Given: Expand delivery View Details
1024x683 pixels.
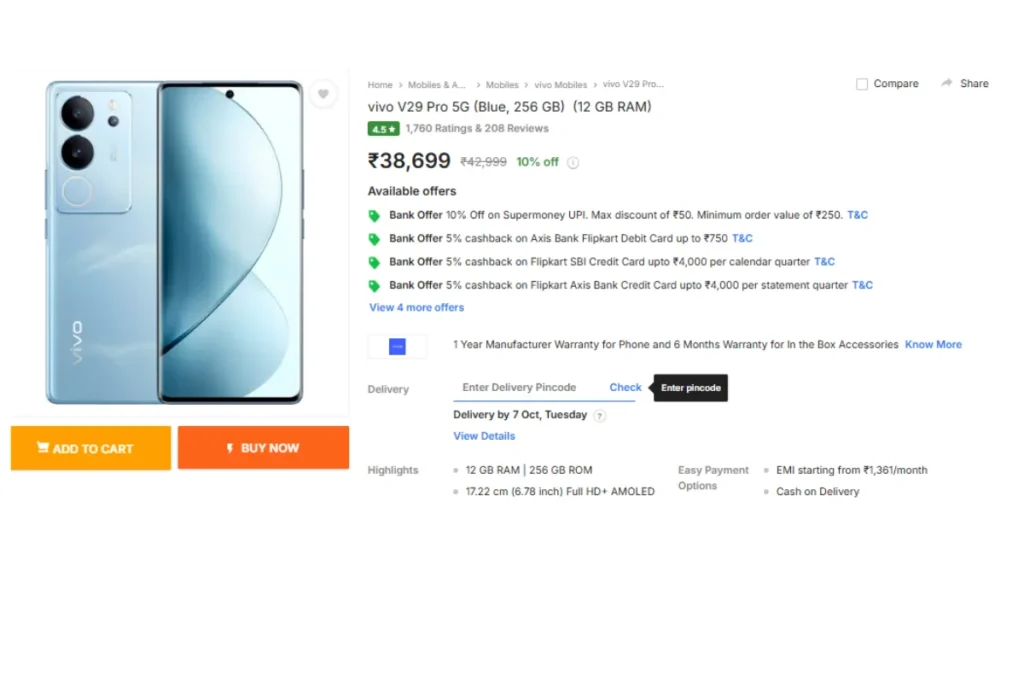Looking at the screenshot, I should click(x=484, y=436).
